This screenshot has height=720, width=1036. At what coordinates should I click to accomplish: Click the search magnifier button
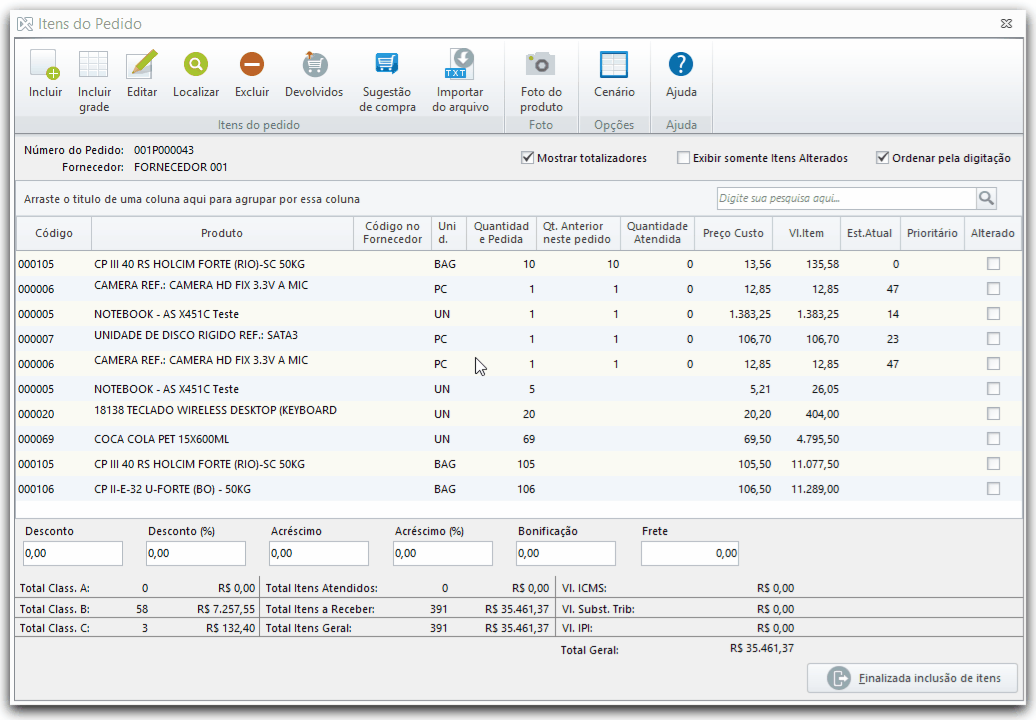[986, 198]
